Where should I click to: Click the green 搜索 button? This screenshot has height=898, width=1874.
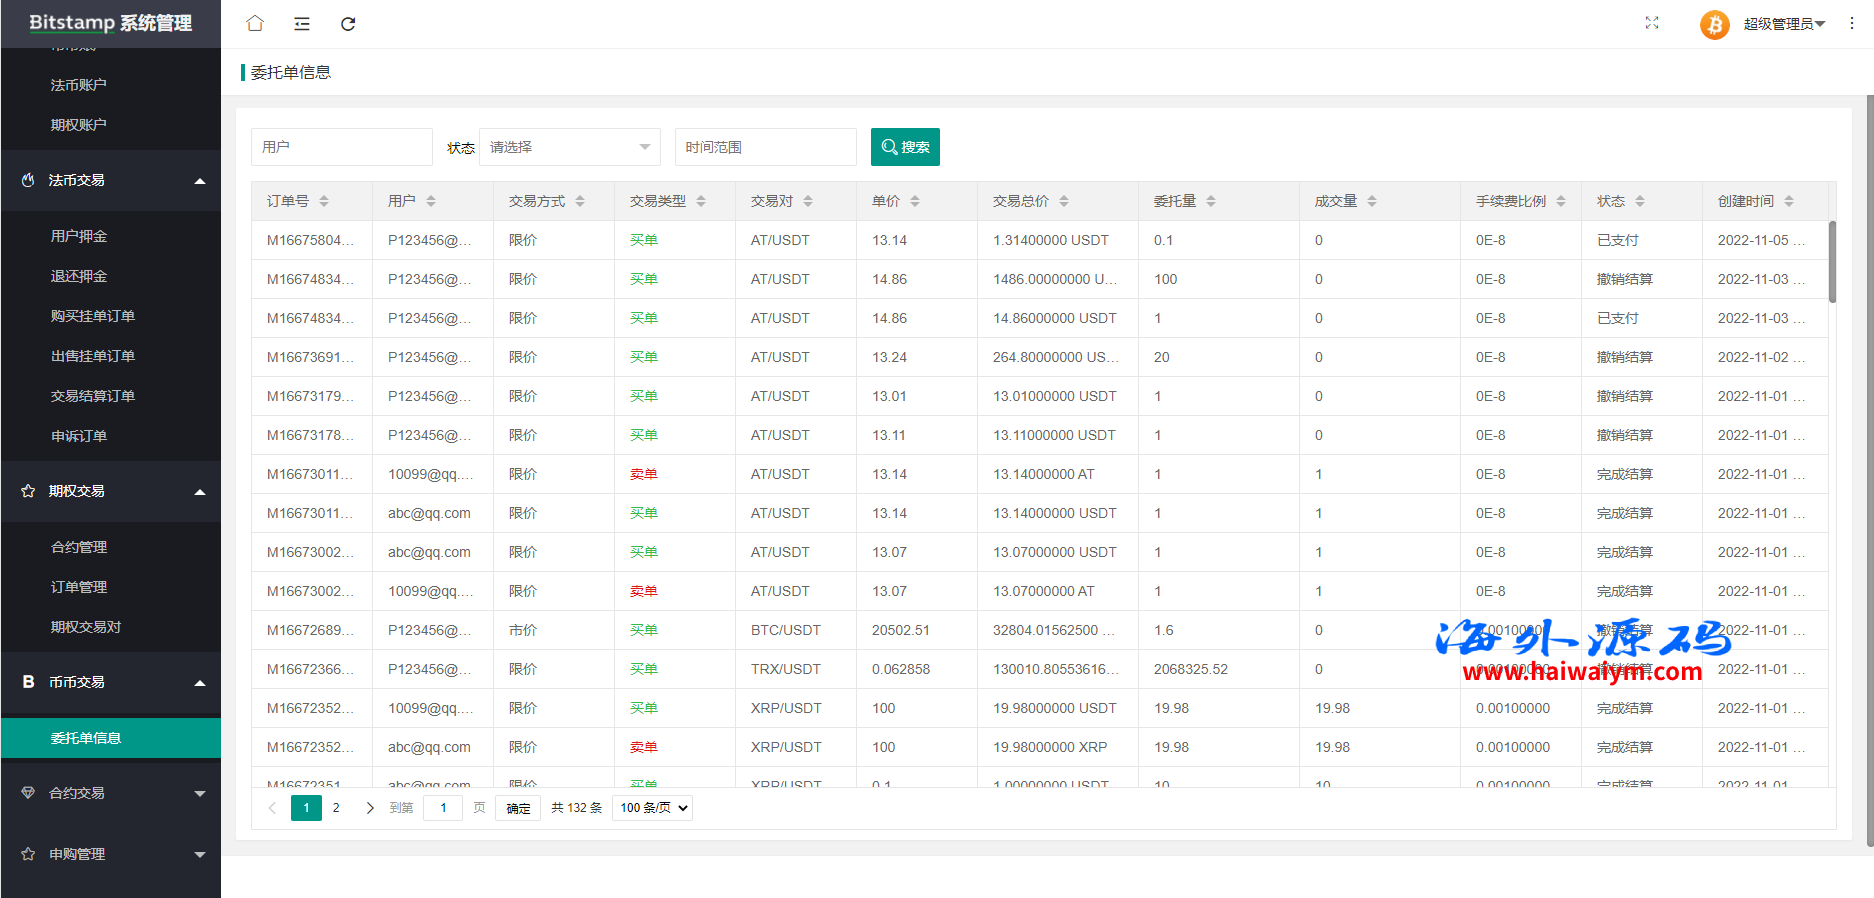point(905,147)
